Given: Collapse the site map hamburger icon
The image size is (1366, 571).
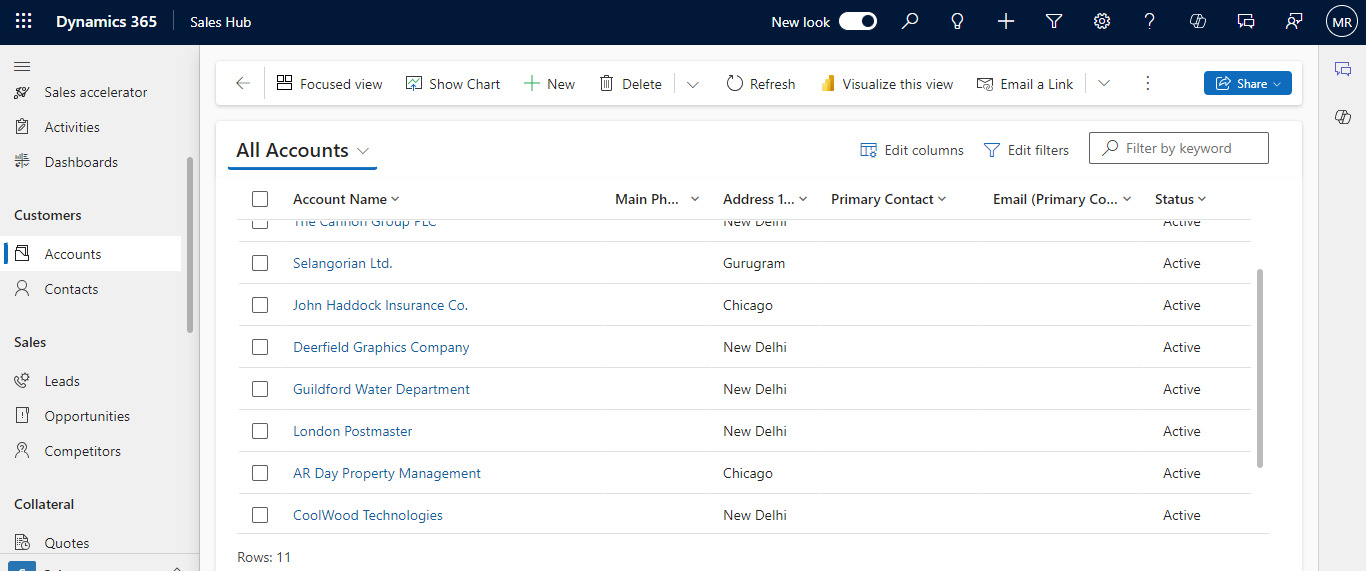Looking at the screenshot, I should click(x=22, y=66).
